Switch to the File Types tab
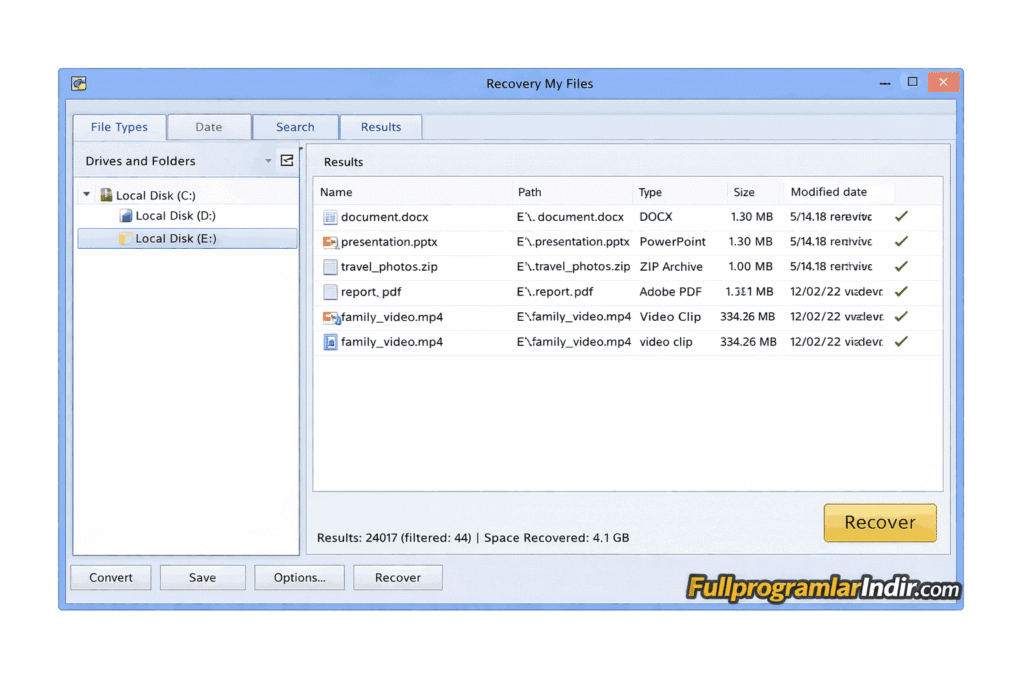 click(x=118, y=127)
